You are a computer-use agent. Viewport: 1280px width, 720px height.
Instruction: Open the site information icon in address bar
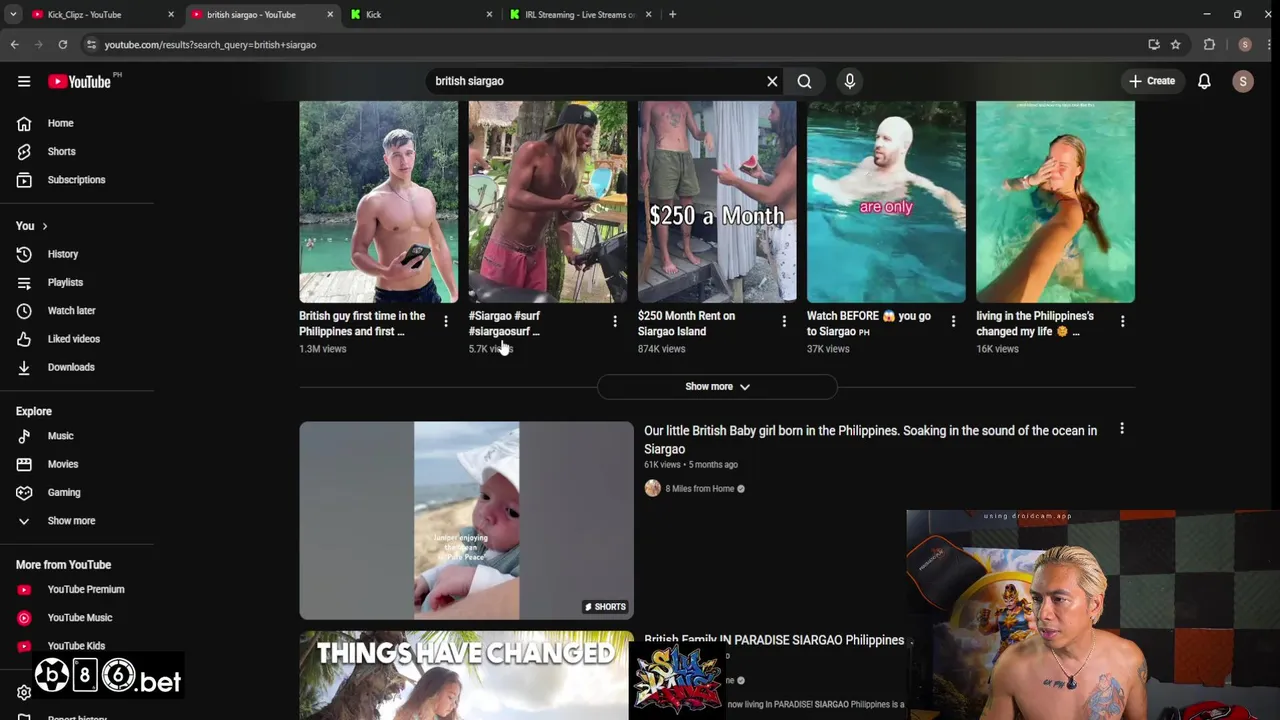coord(91,45)
